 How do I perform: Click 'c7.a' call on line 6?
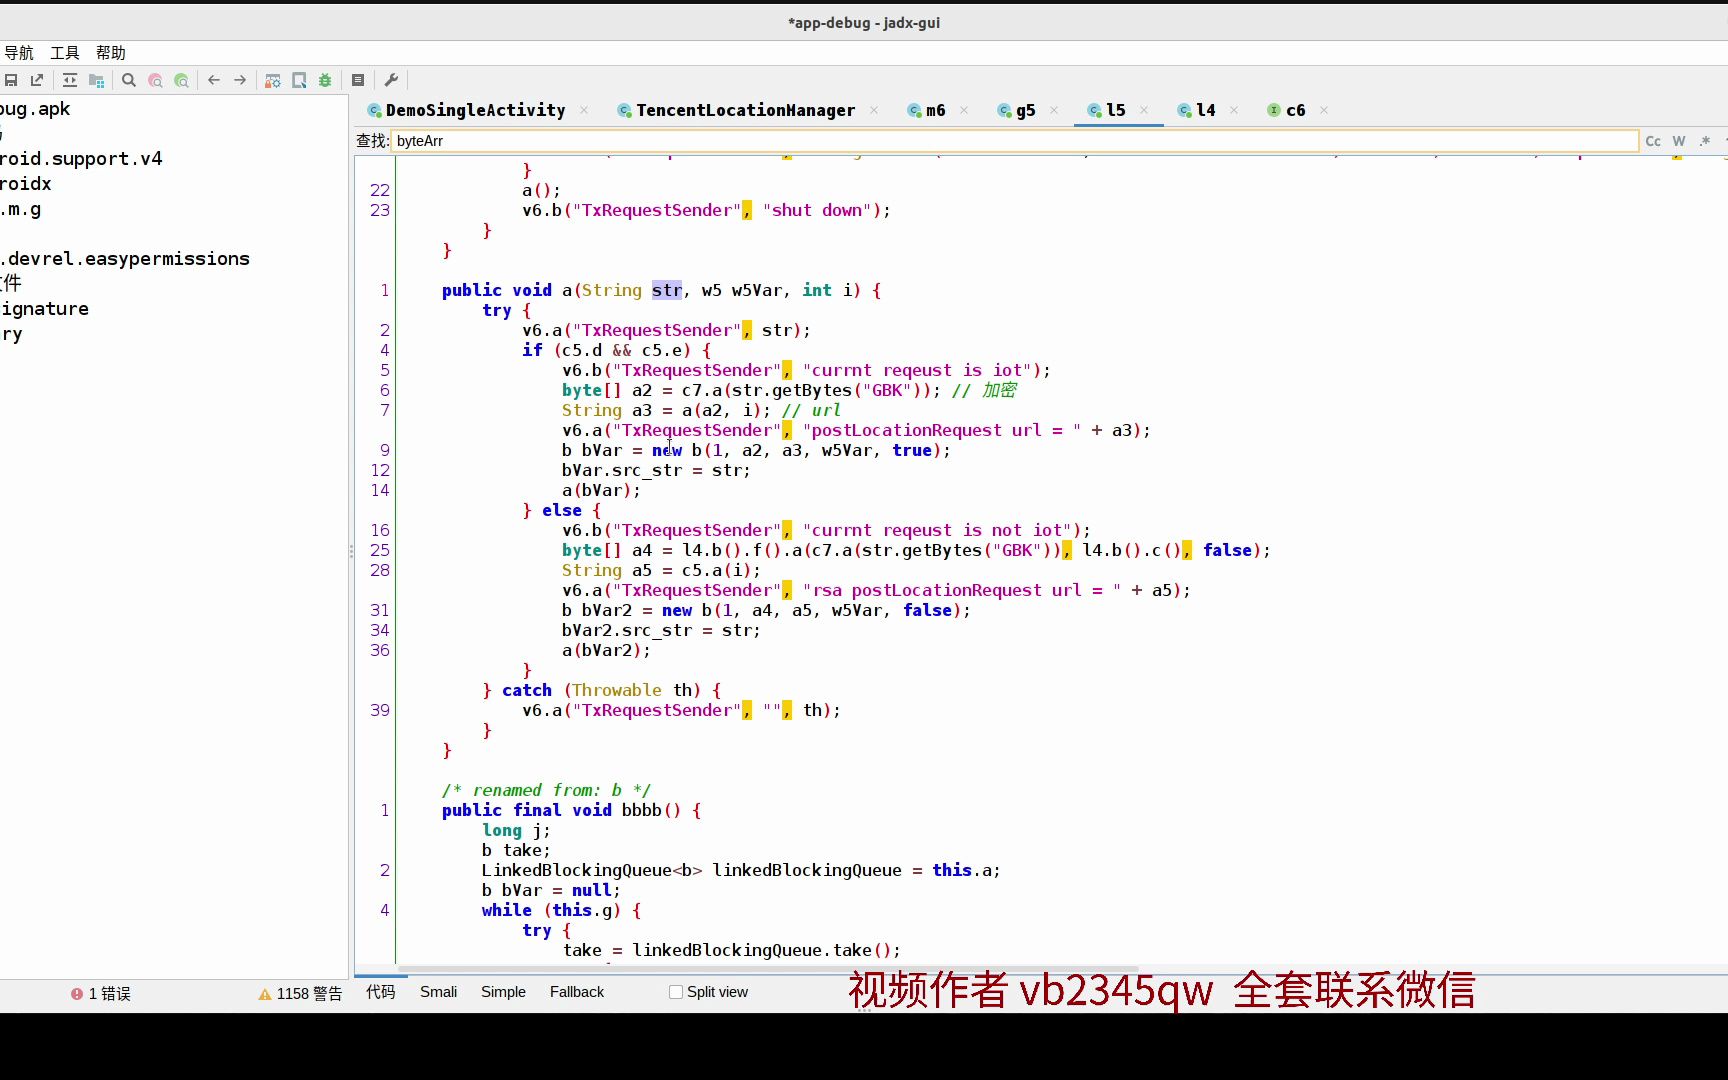pos(701,390)
